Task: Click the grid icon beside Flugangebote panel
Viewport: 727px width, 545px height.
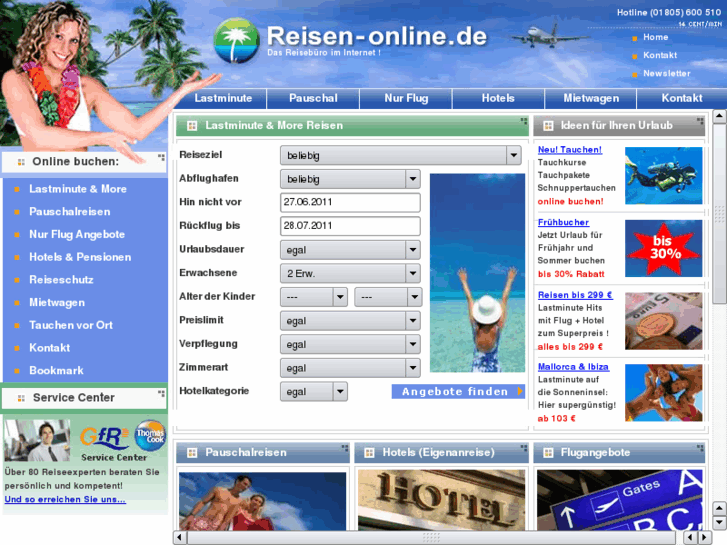Action: point(548,453)
